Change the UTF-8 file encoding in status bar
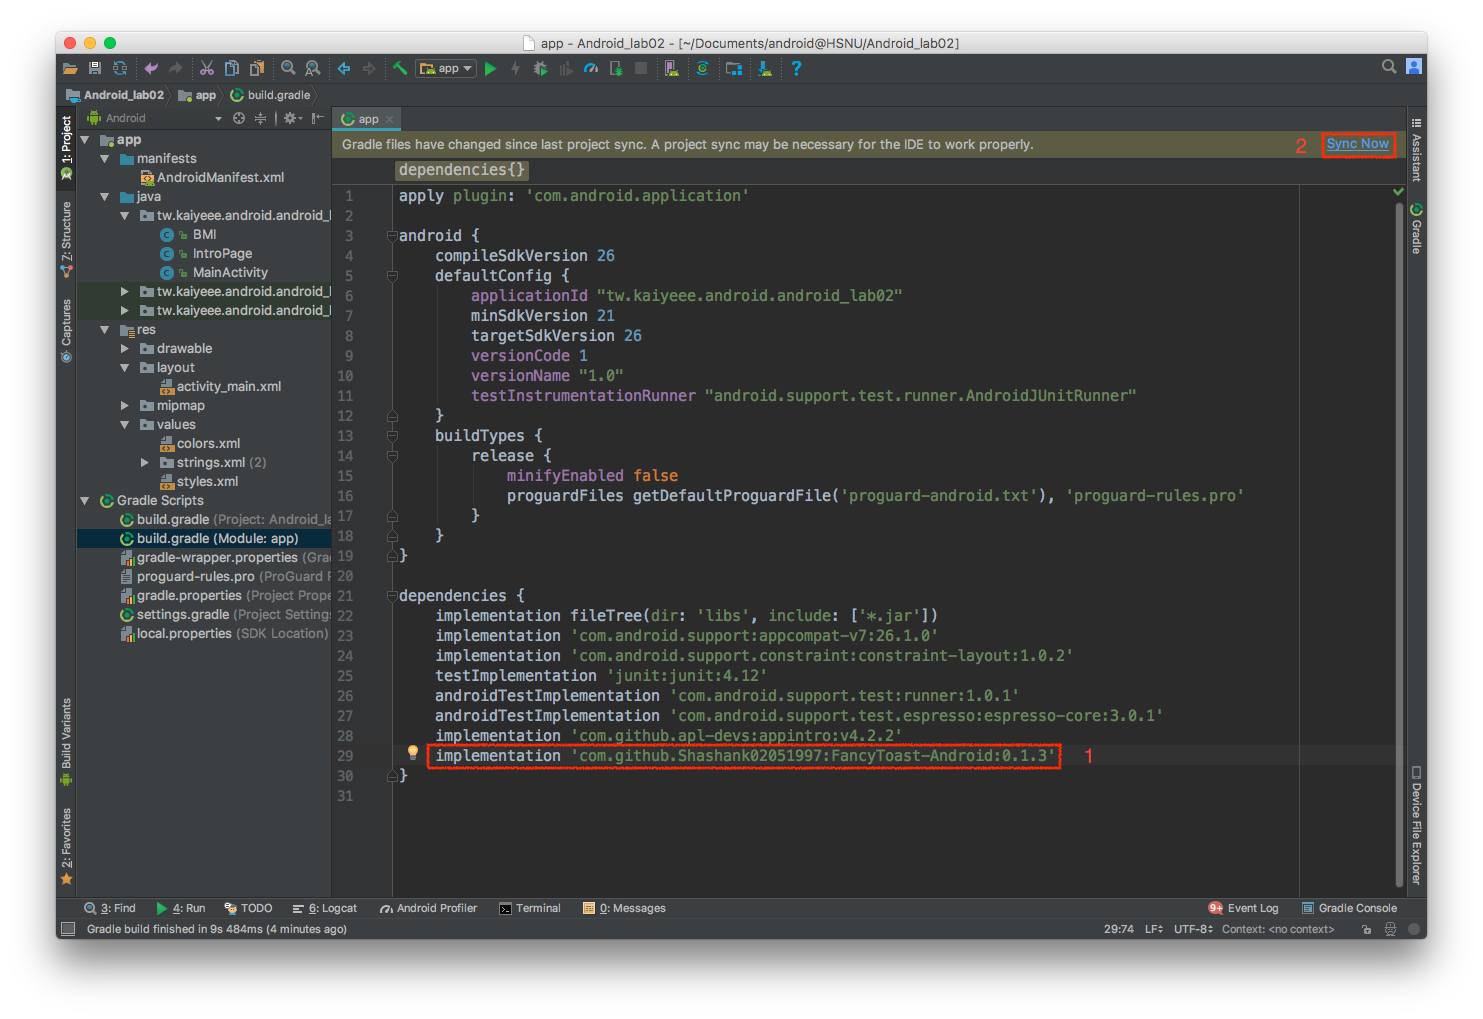 click(x=1193, y=929)
